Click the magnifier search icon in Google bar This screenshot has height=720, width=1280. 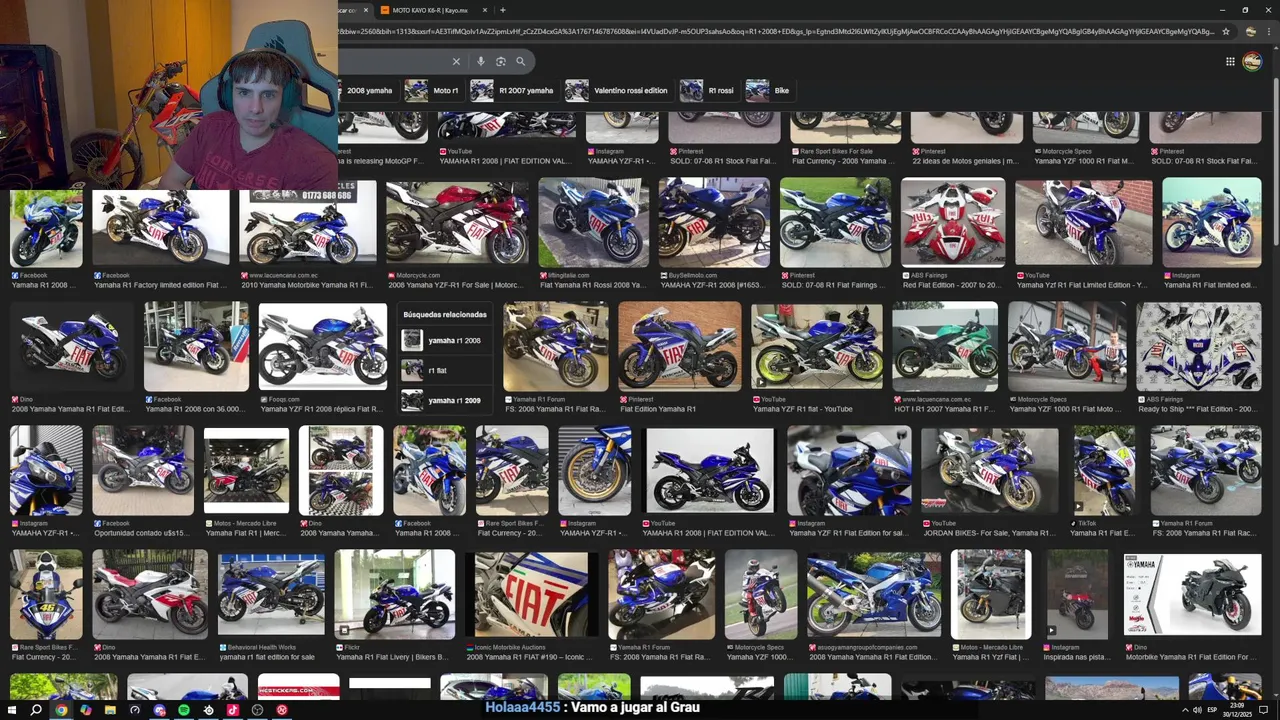520,61
